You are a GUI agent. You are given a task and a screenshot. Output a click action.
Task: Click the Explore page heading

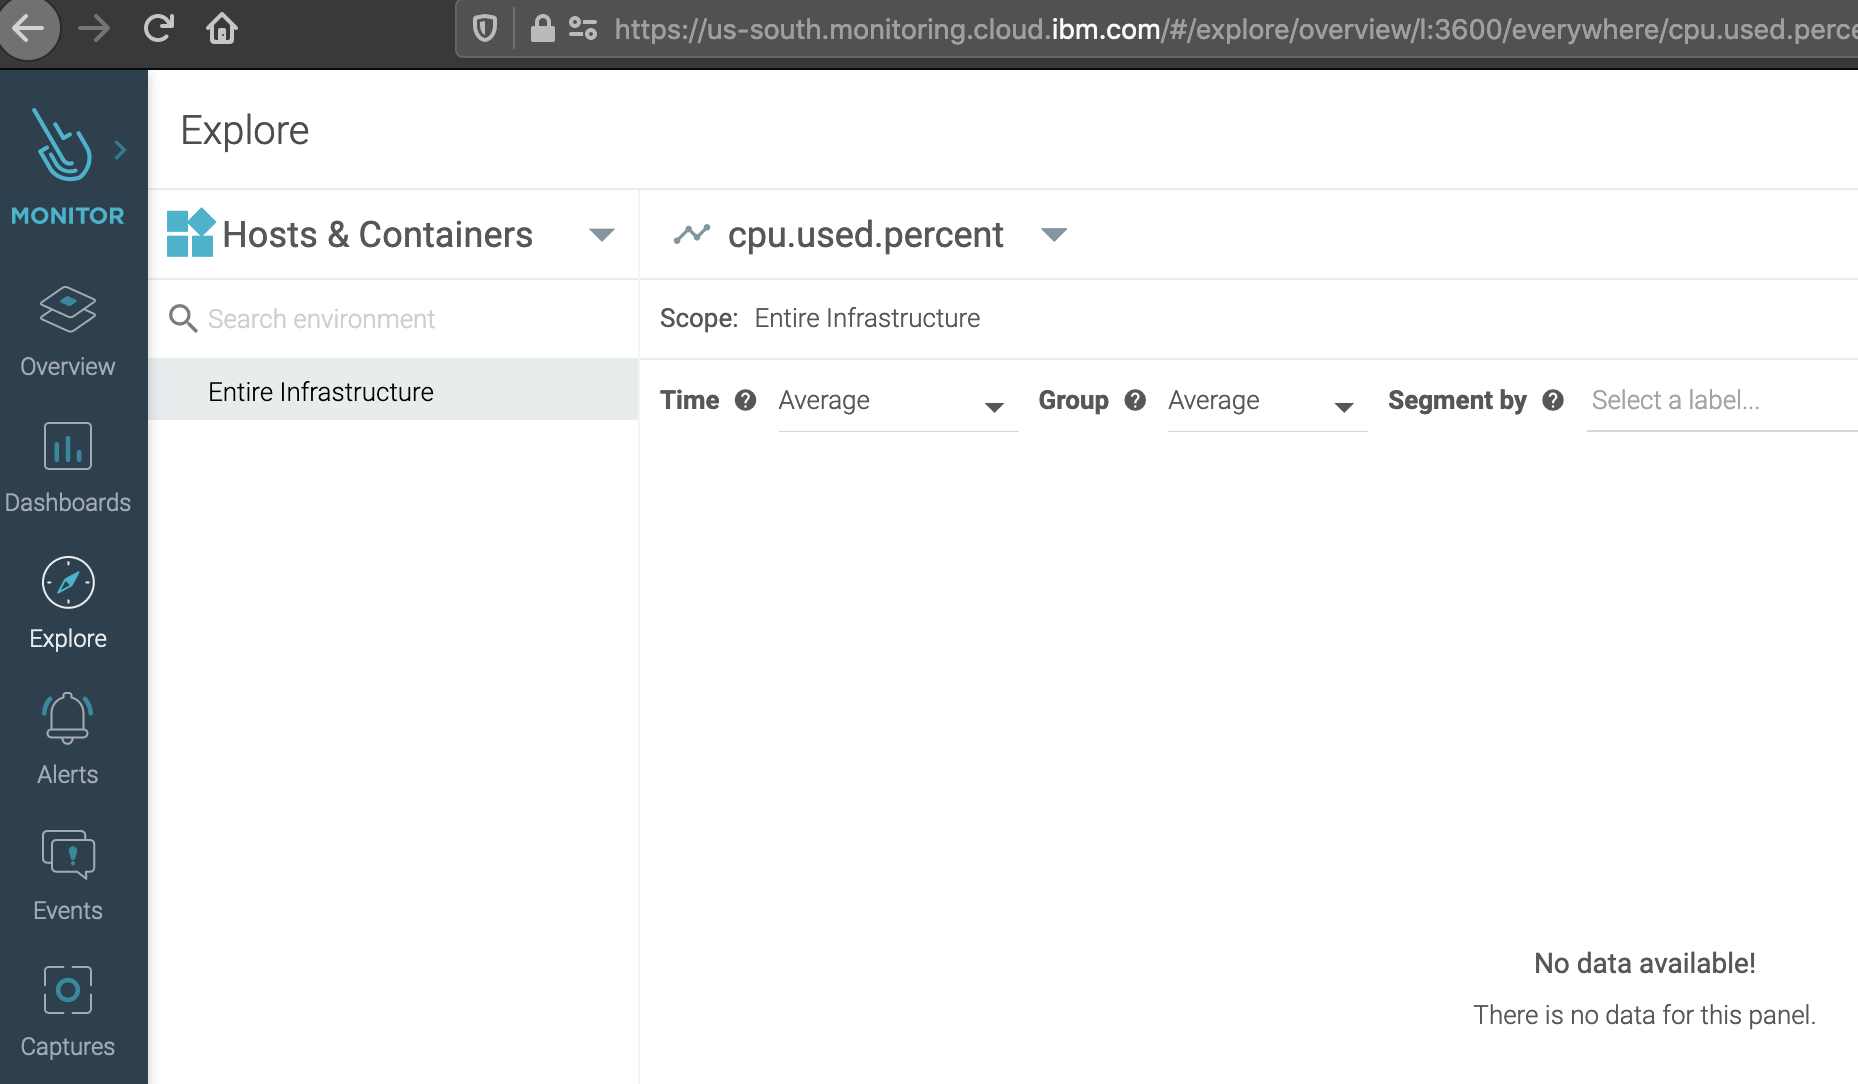(245, 130)
